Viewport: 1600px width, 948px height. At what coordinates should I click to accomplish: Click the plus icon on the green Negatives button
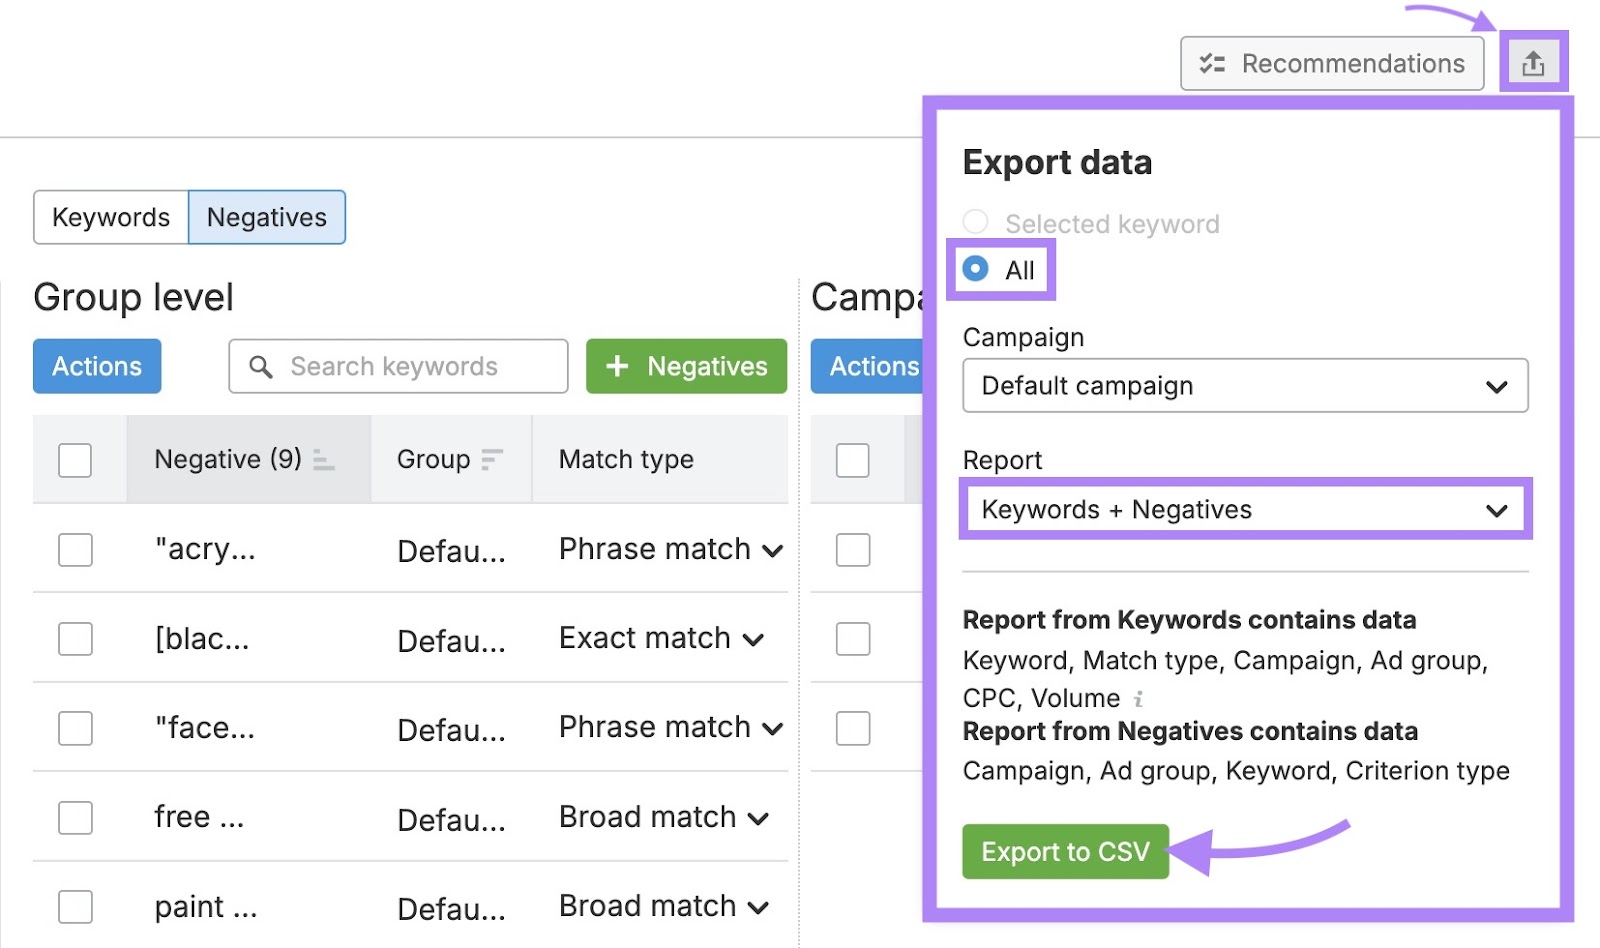coord(618,366)
